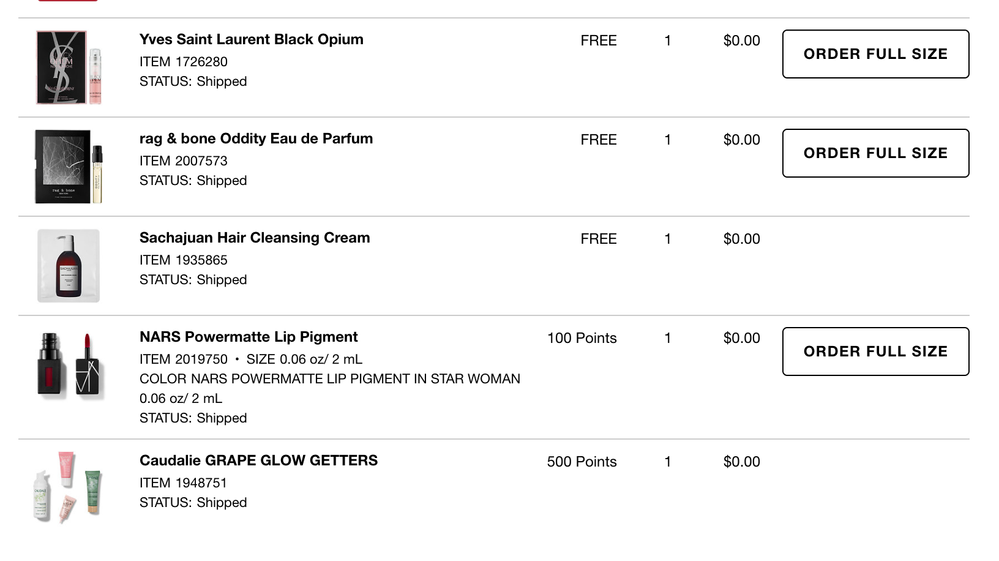This screenshot has width=999, height=561.
Task: Order full size of YSL Black Opium
Action: 875,54
